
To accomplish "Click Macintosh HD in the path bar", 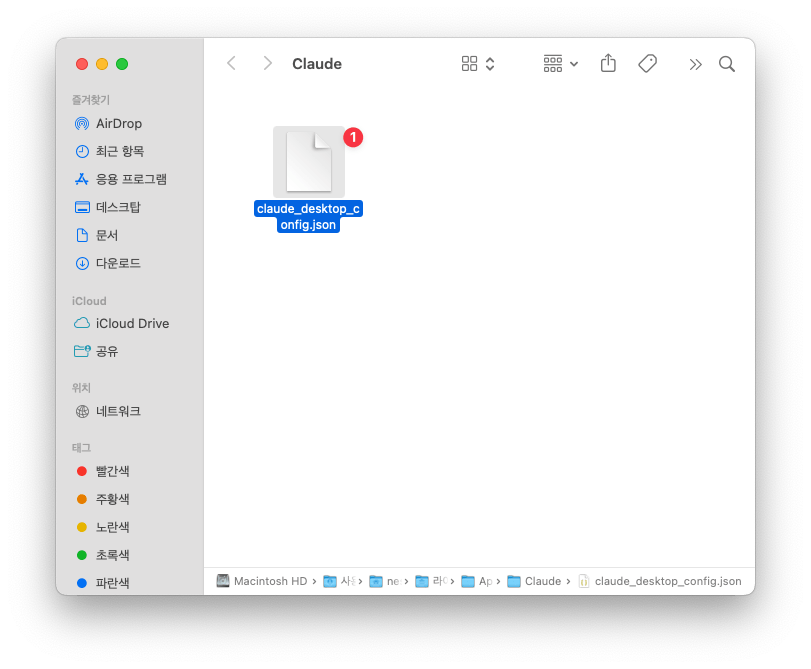I will click(262, 581).
